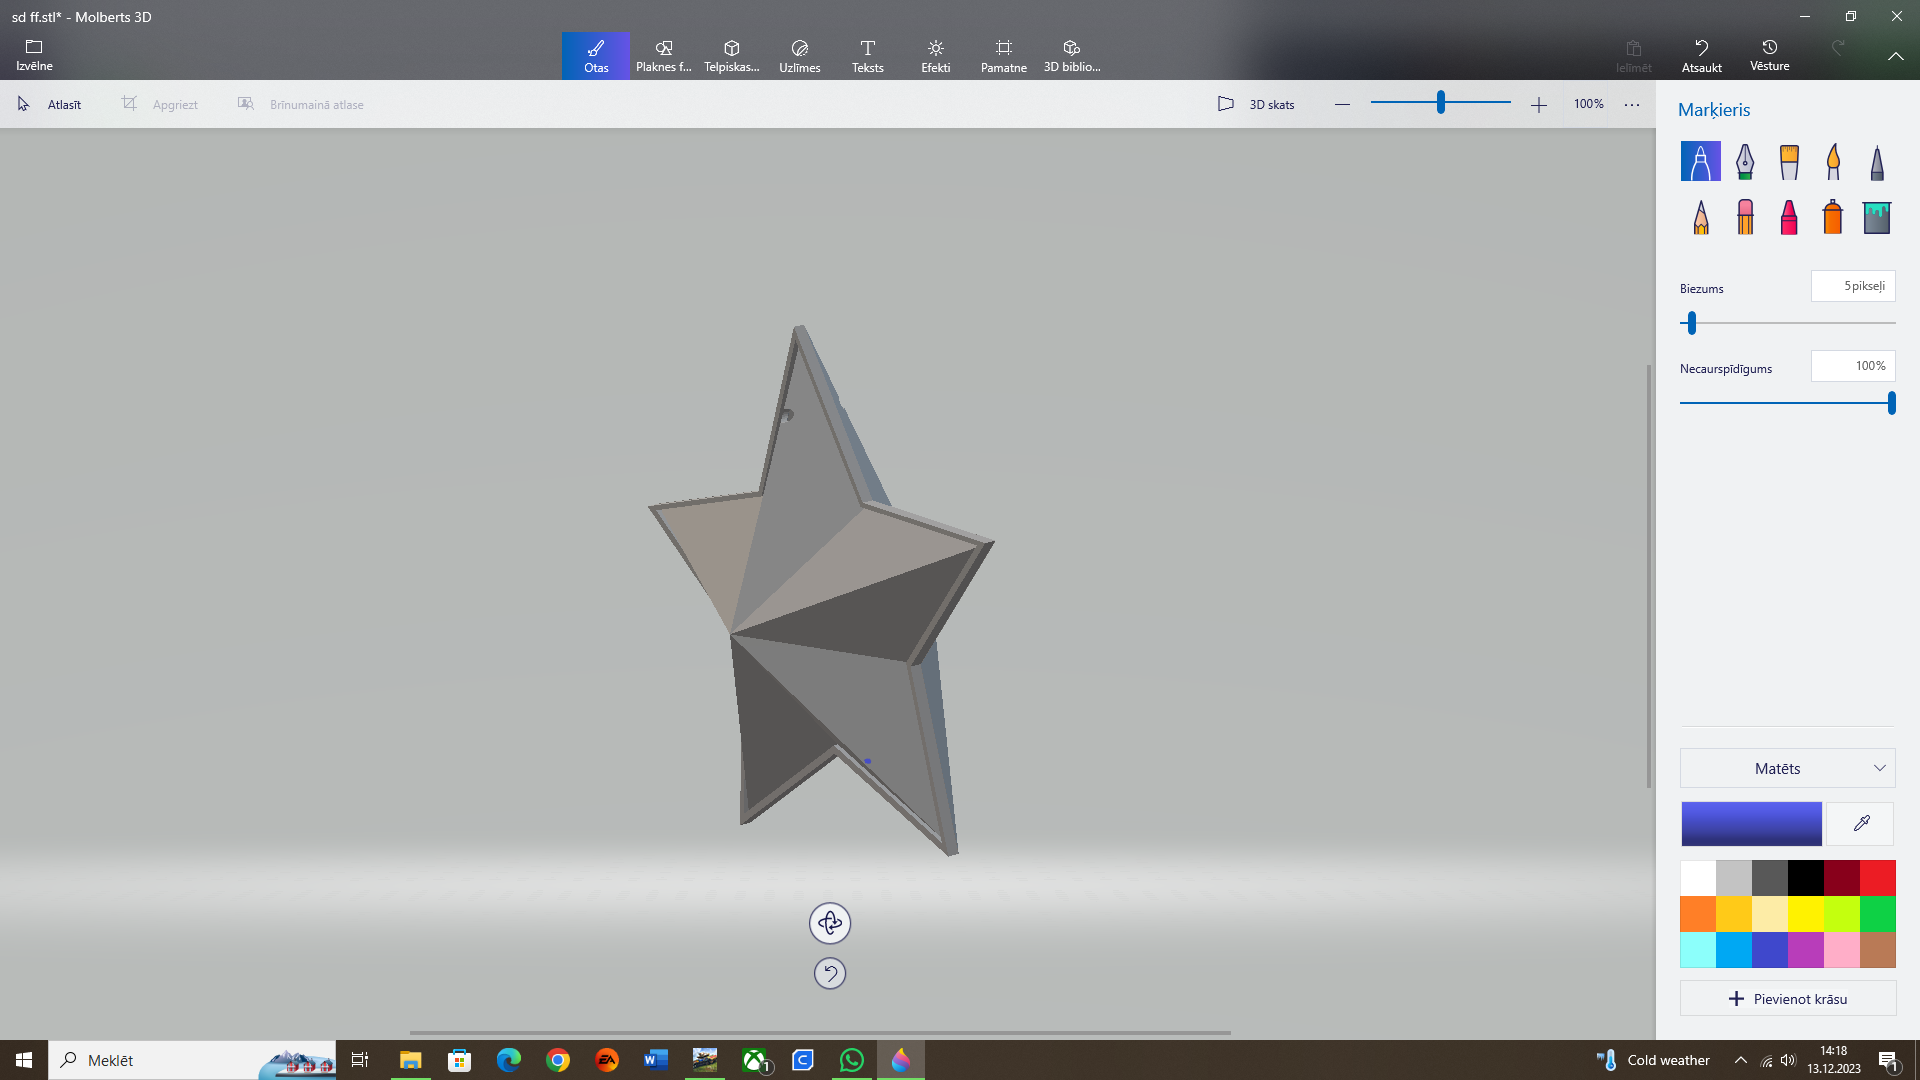
Task: Open the three-dot more options menu
Action: coord(1632,104)
